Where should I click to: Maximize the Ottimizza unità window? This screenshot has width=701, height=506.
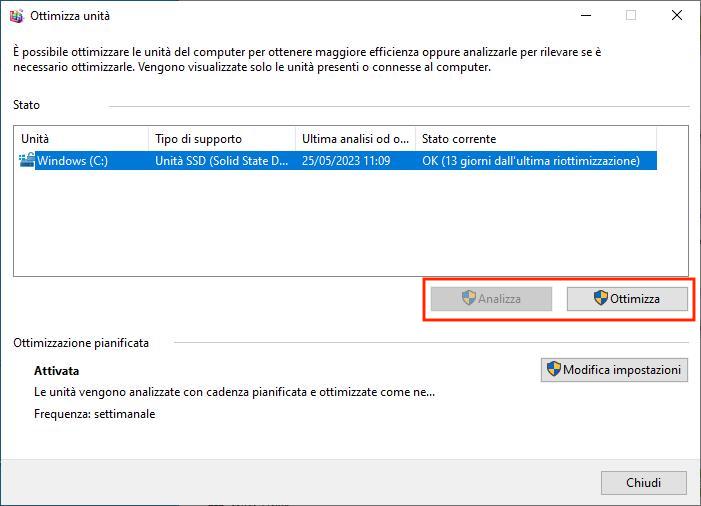[631, 16]
